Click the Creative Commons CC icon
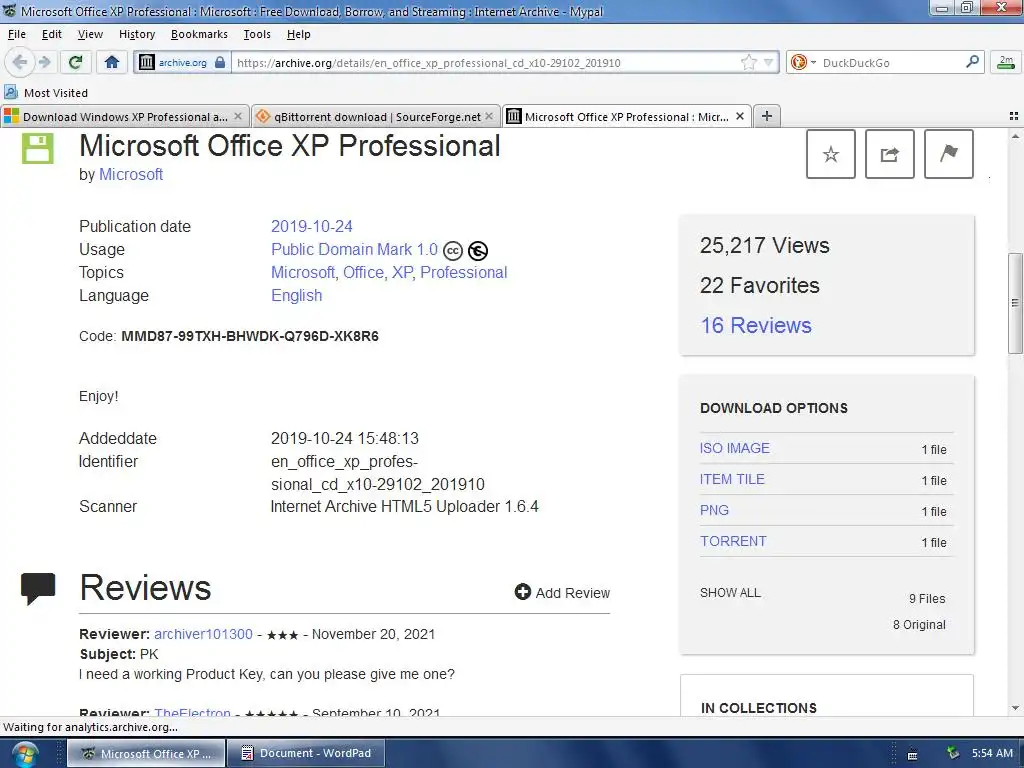The width and height of the screenshot is (1024, 768). click(453, 251)
